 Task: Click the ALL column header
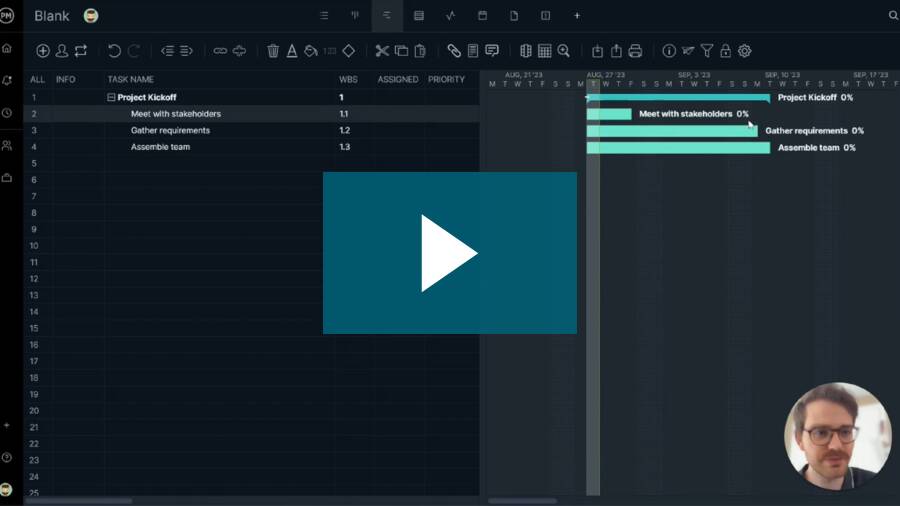coord(37,79)
